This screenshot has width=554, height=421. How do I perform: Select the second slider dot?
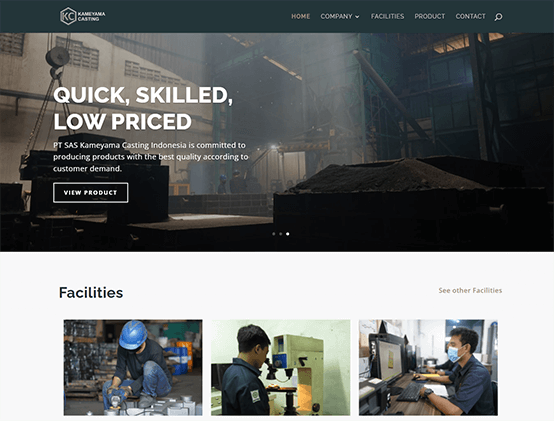(281, 234)
